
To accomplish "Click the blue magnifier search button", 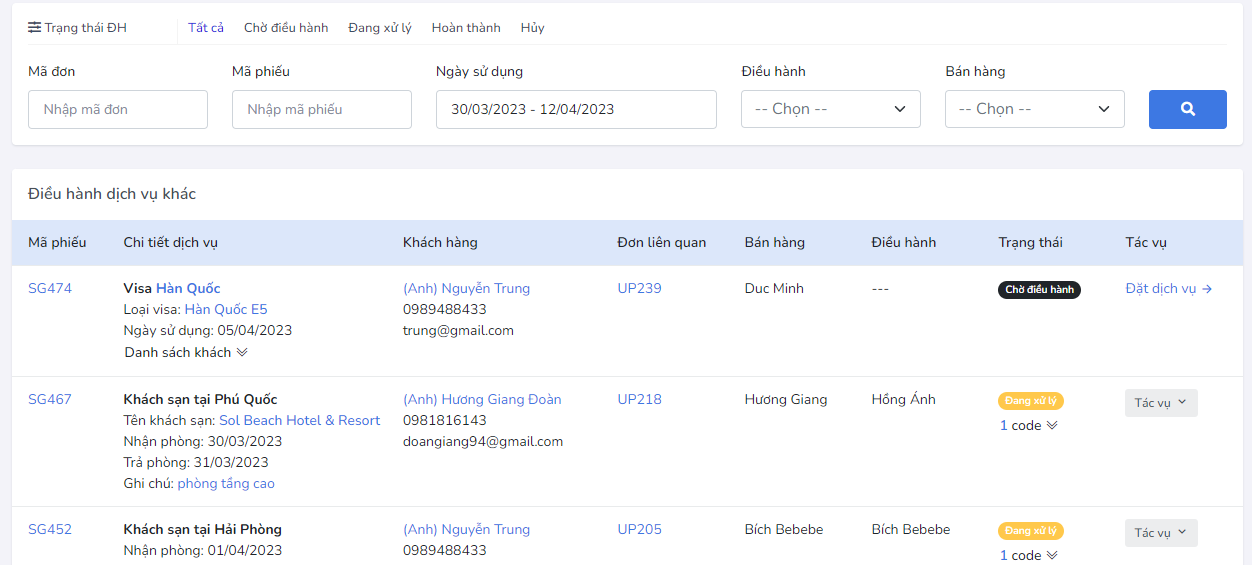I will [x=1187, y=109].
